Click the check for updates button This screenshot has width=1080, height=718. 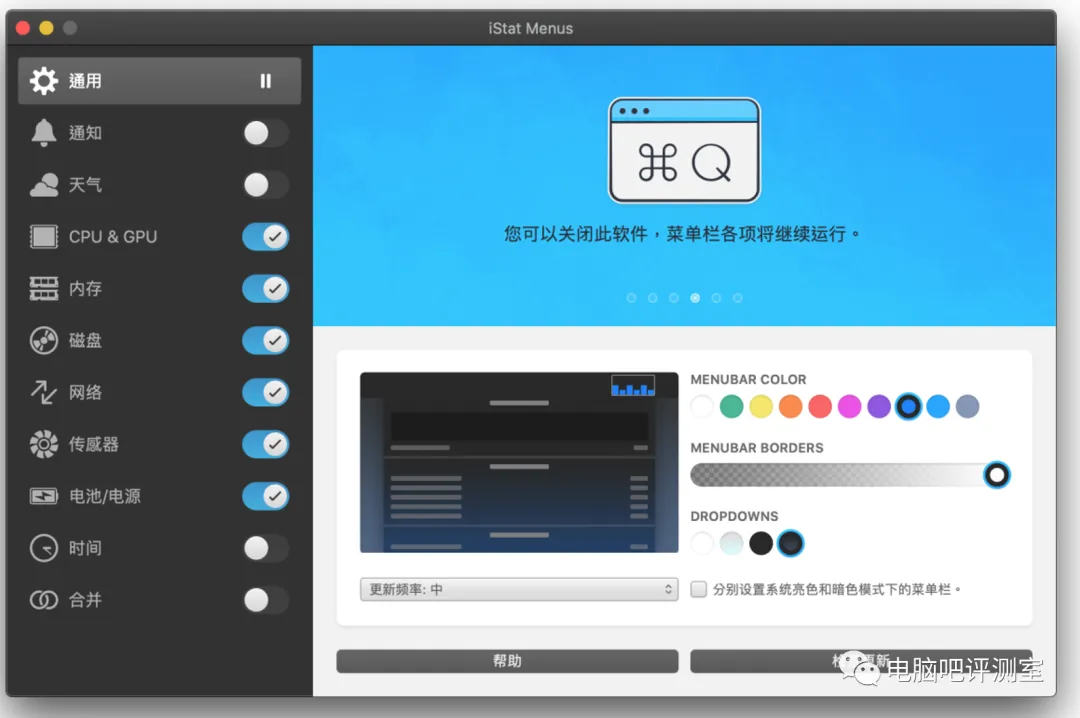tap(861, 661)
